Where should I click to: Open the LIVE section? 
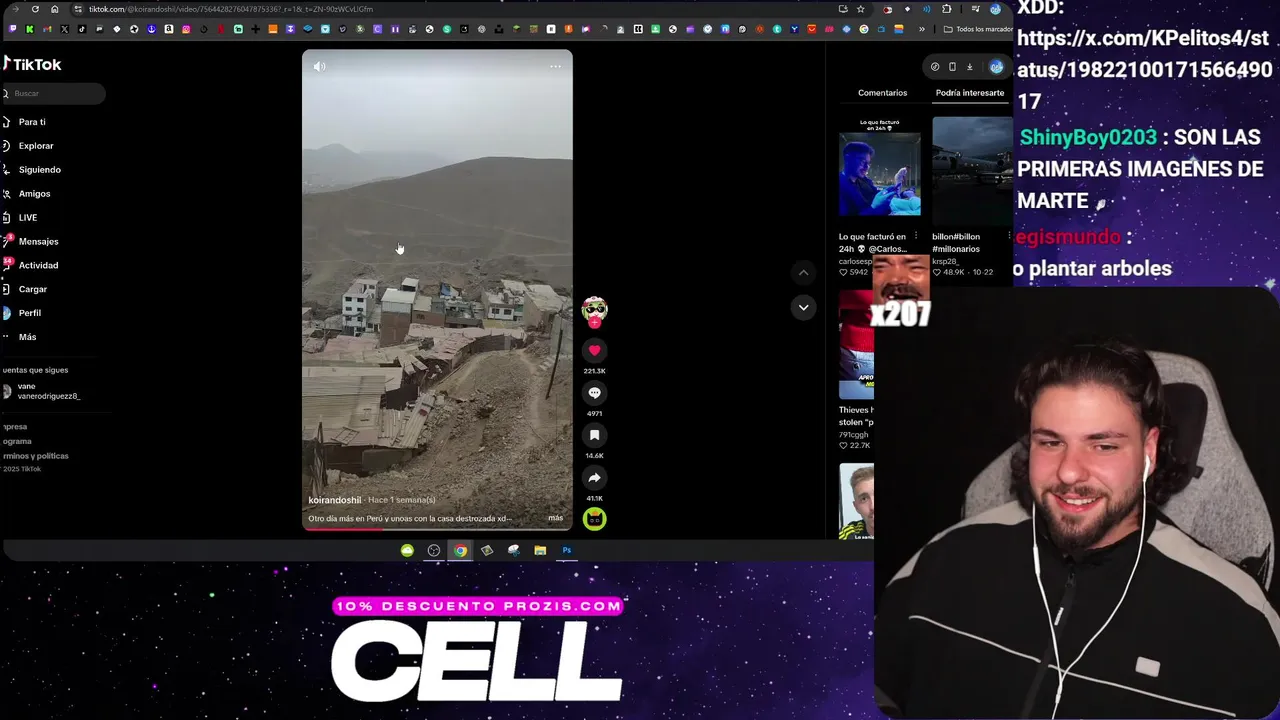[x=27, y=218]
